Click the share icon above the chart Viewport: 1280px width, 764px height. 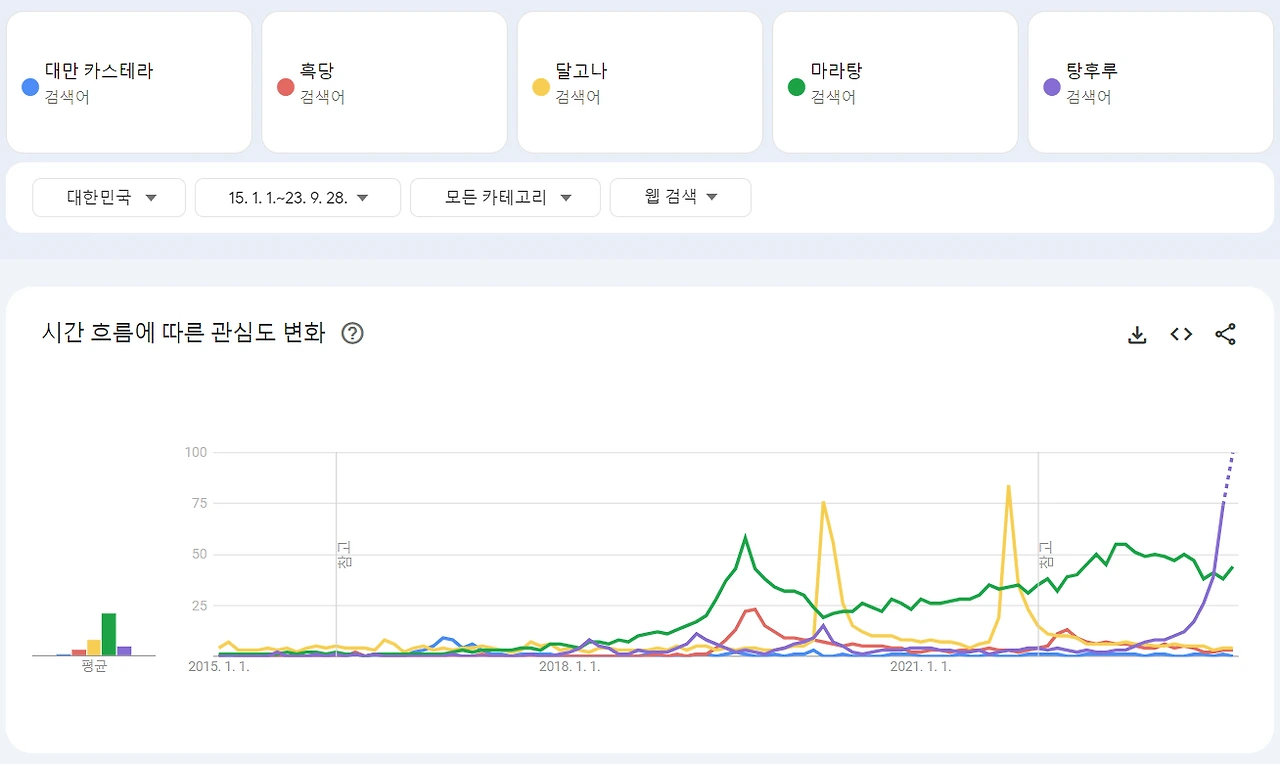tap(1226, 334)
